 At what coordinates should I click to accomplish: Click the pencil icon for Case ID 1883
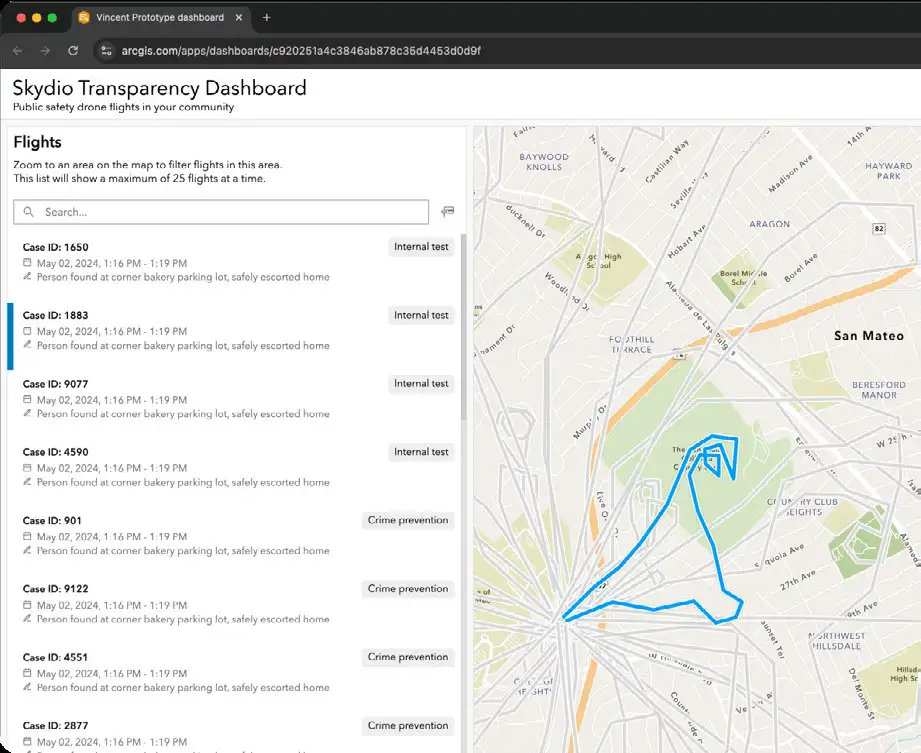pos(27,345)
